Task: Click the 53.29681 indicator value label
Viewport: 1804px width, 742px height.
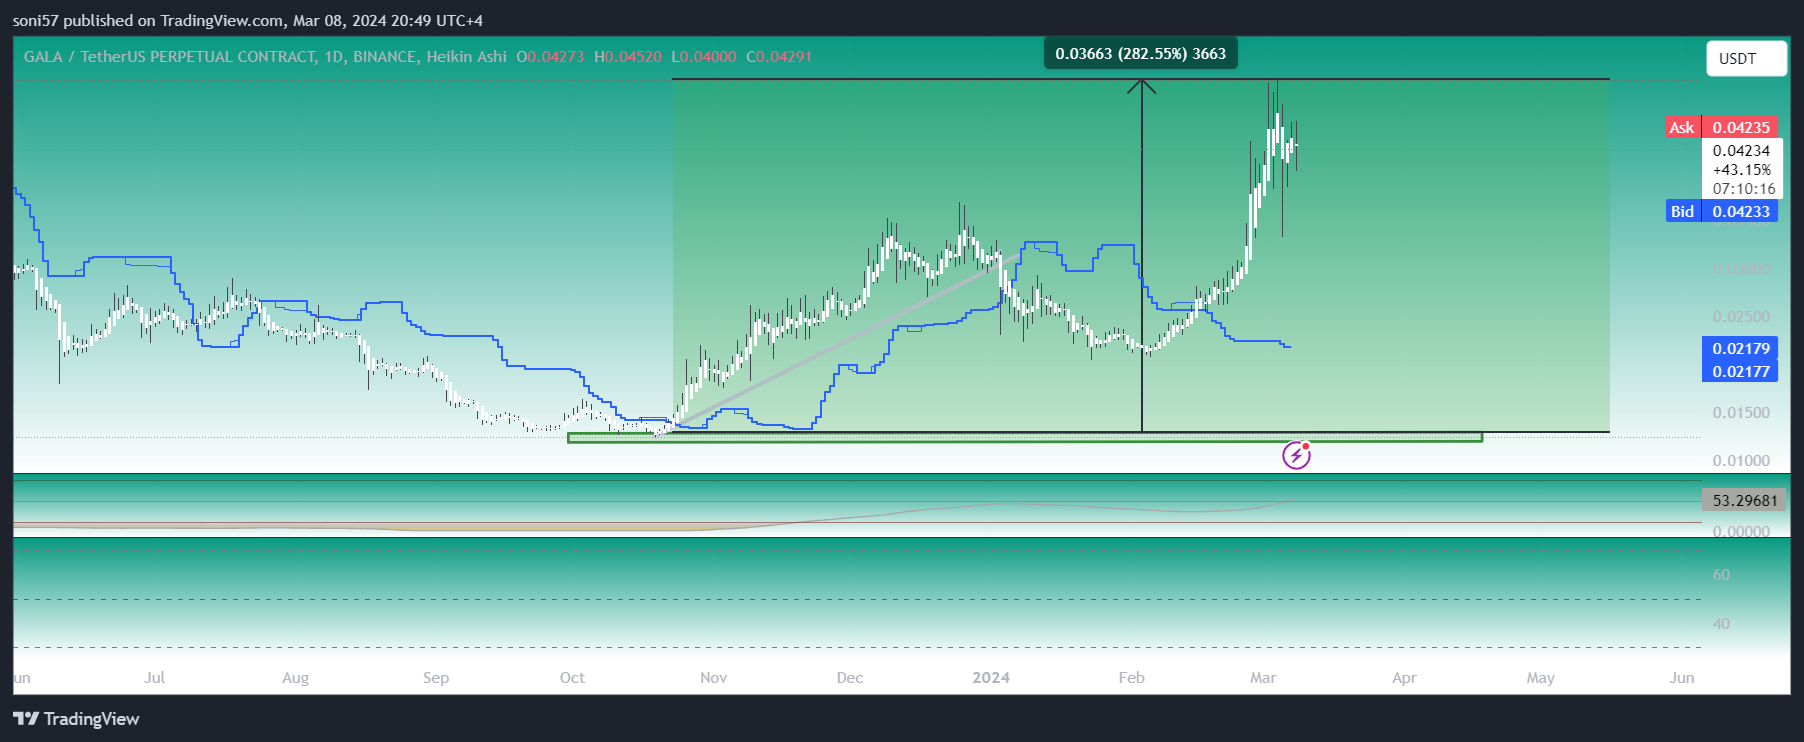Action: [1745, 500]
